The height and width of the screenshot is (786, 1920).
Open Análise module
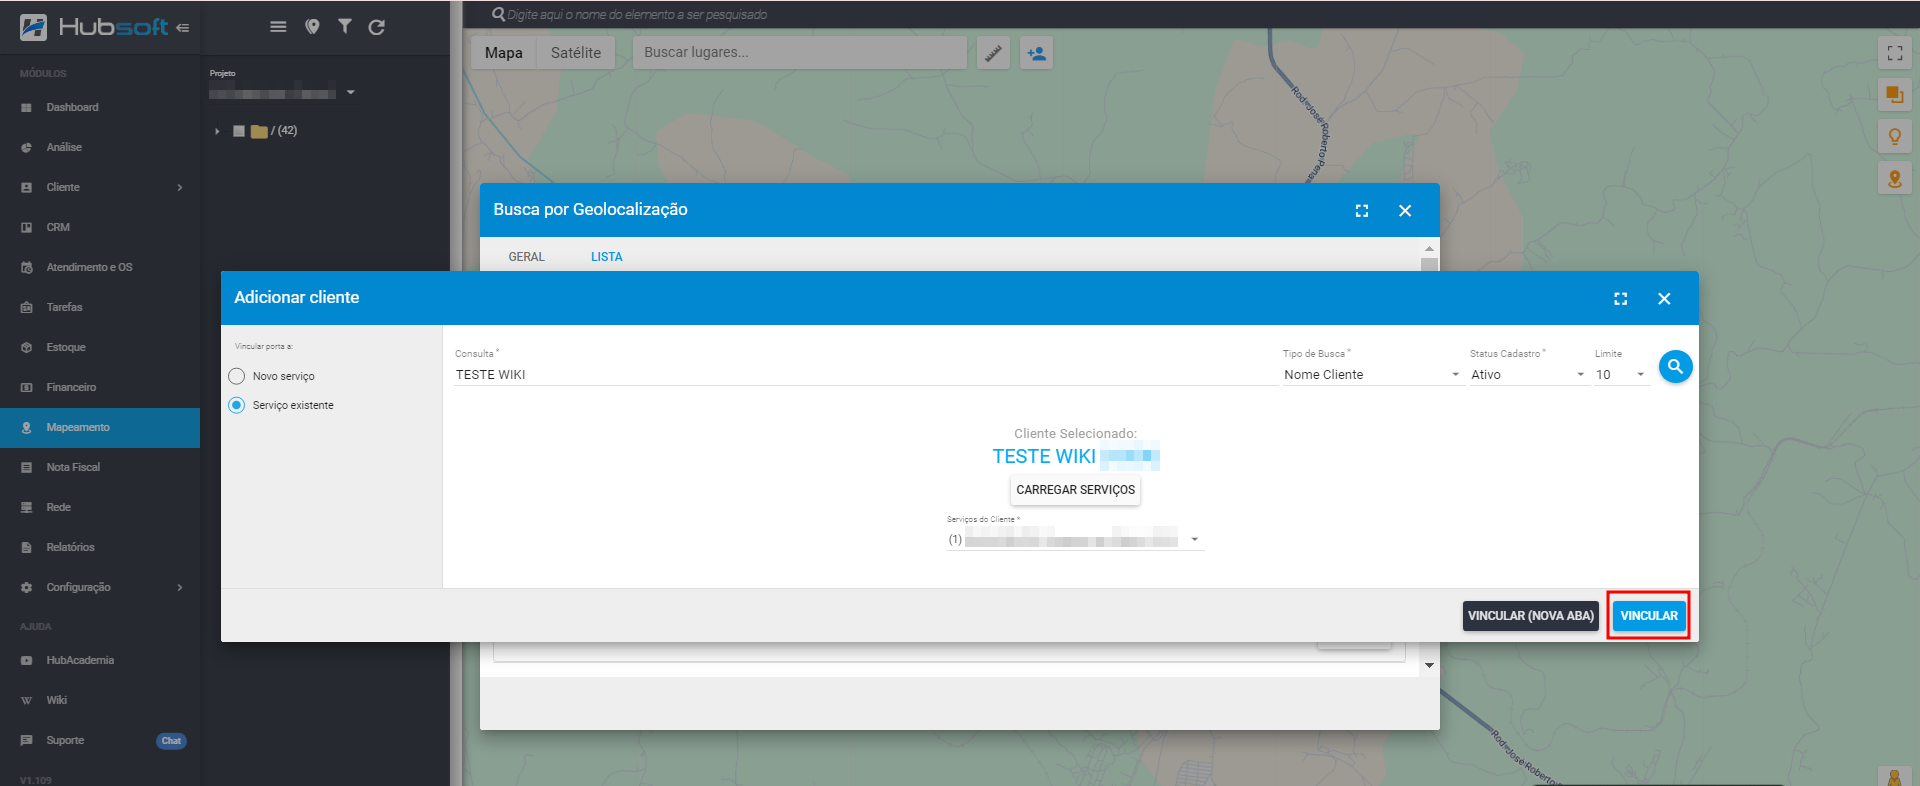(100, 147)
